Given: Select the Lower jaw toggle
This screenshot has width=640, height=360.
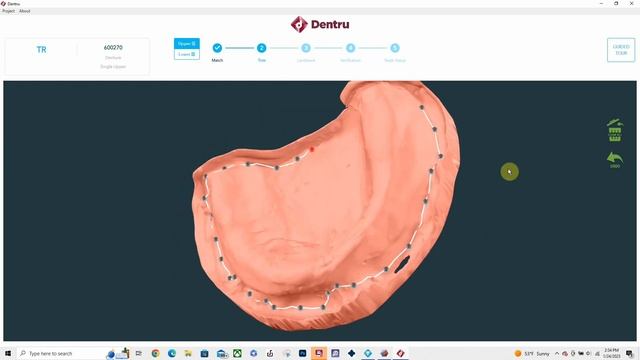Looking at the screenshot, I should point(187,54).
